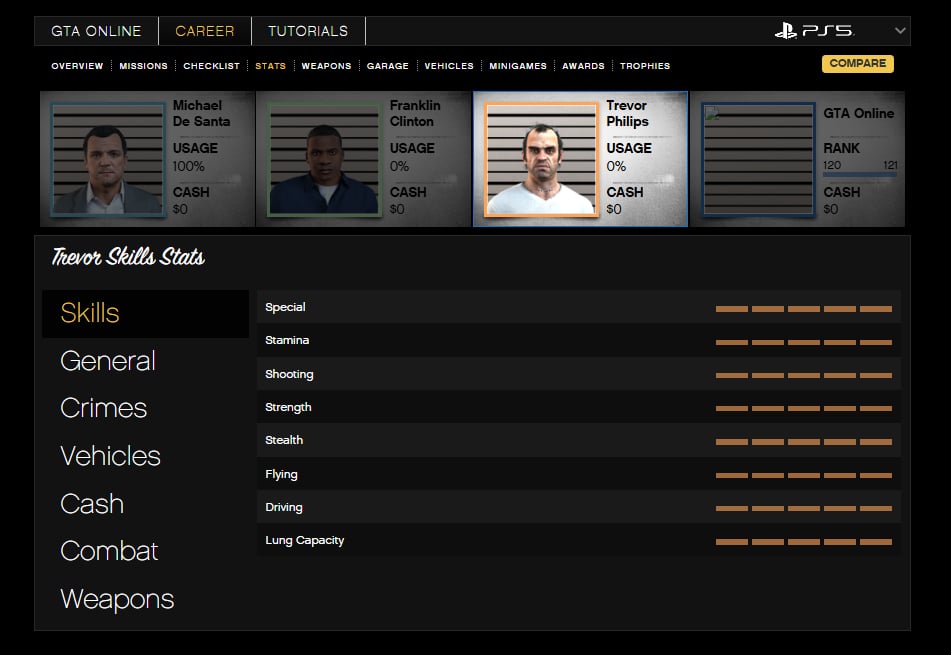Click the Stealth skill label

click(284, 440)
